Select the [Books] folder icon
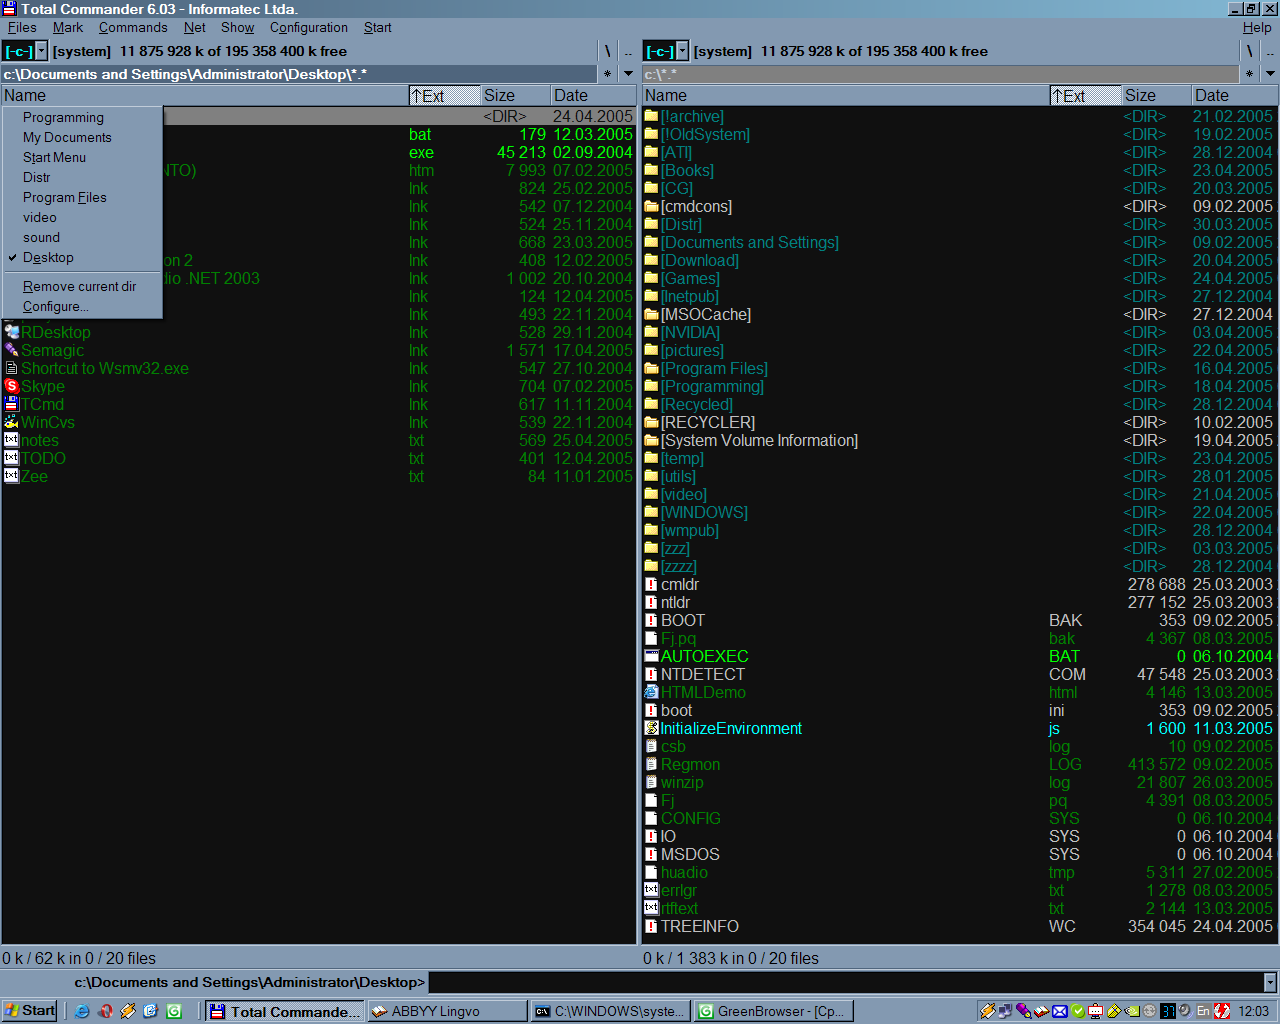This screenshot has height=1024, width=1280. [x=652, y=171]
